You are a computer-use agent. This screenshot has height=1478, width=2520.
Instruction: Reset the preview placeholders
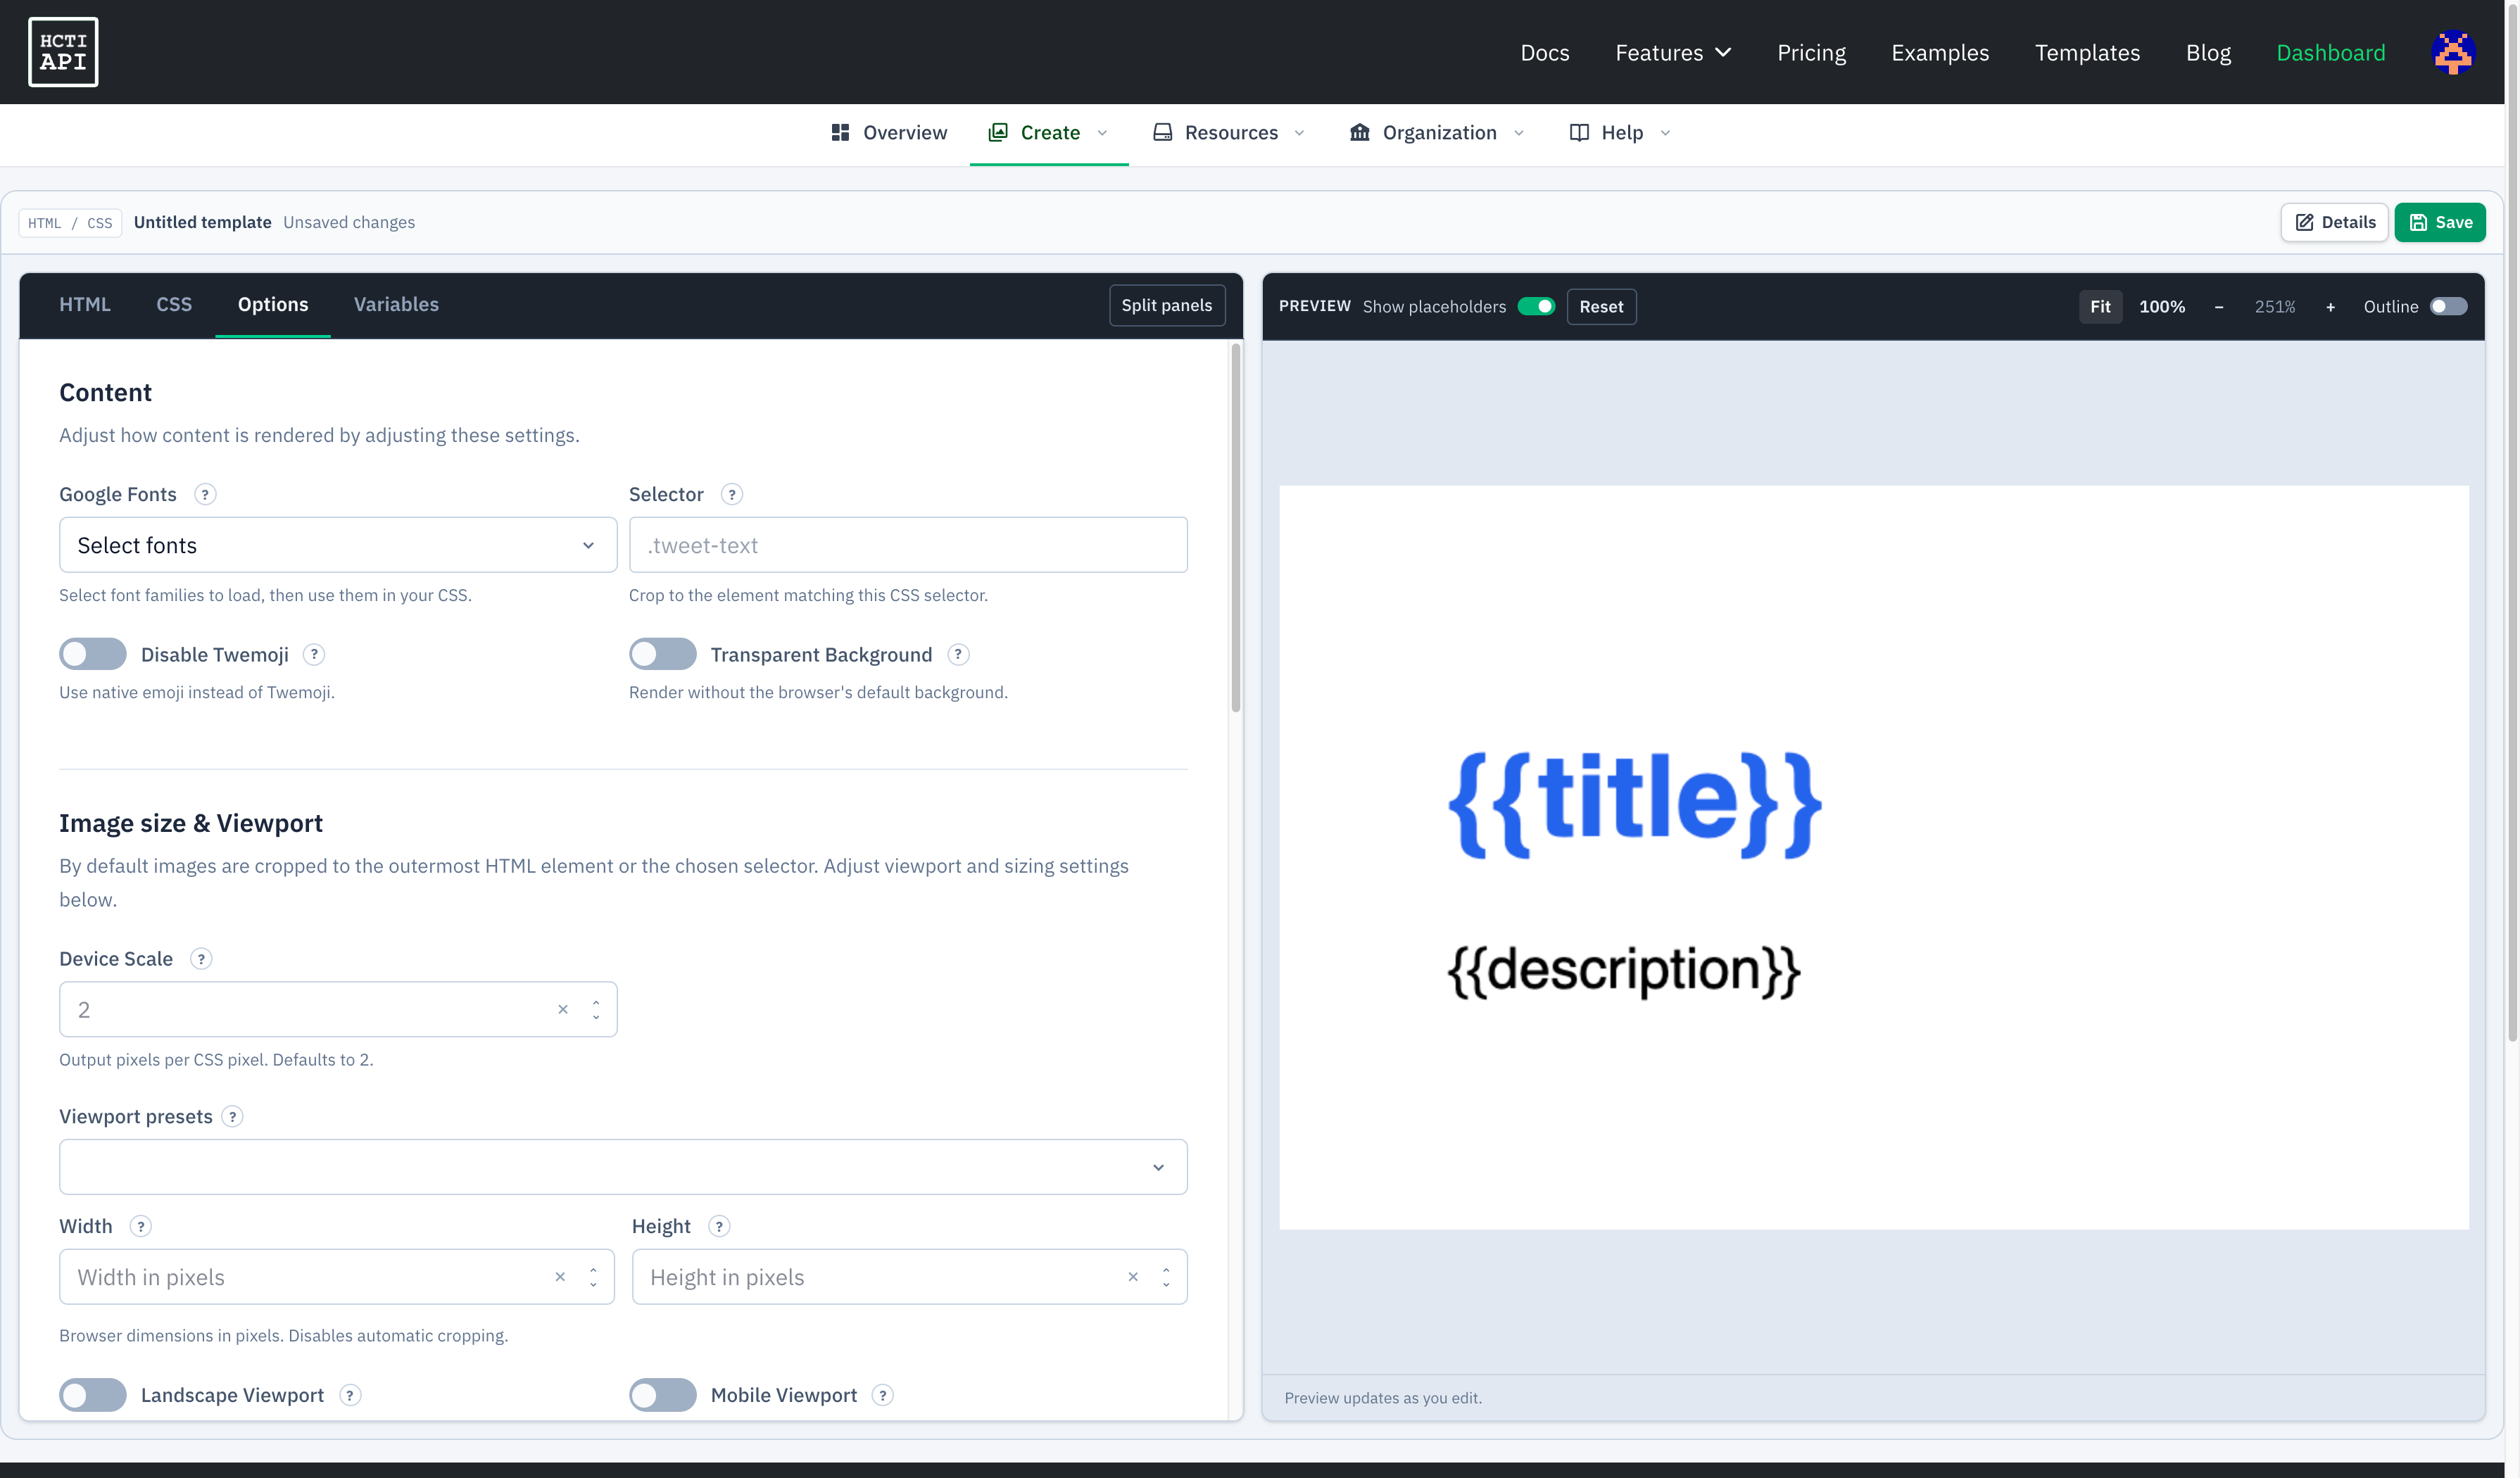pos(1601,306)
